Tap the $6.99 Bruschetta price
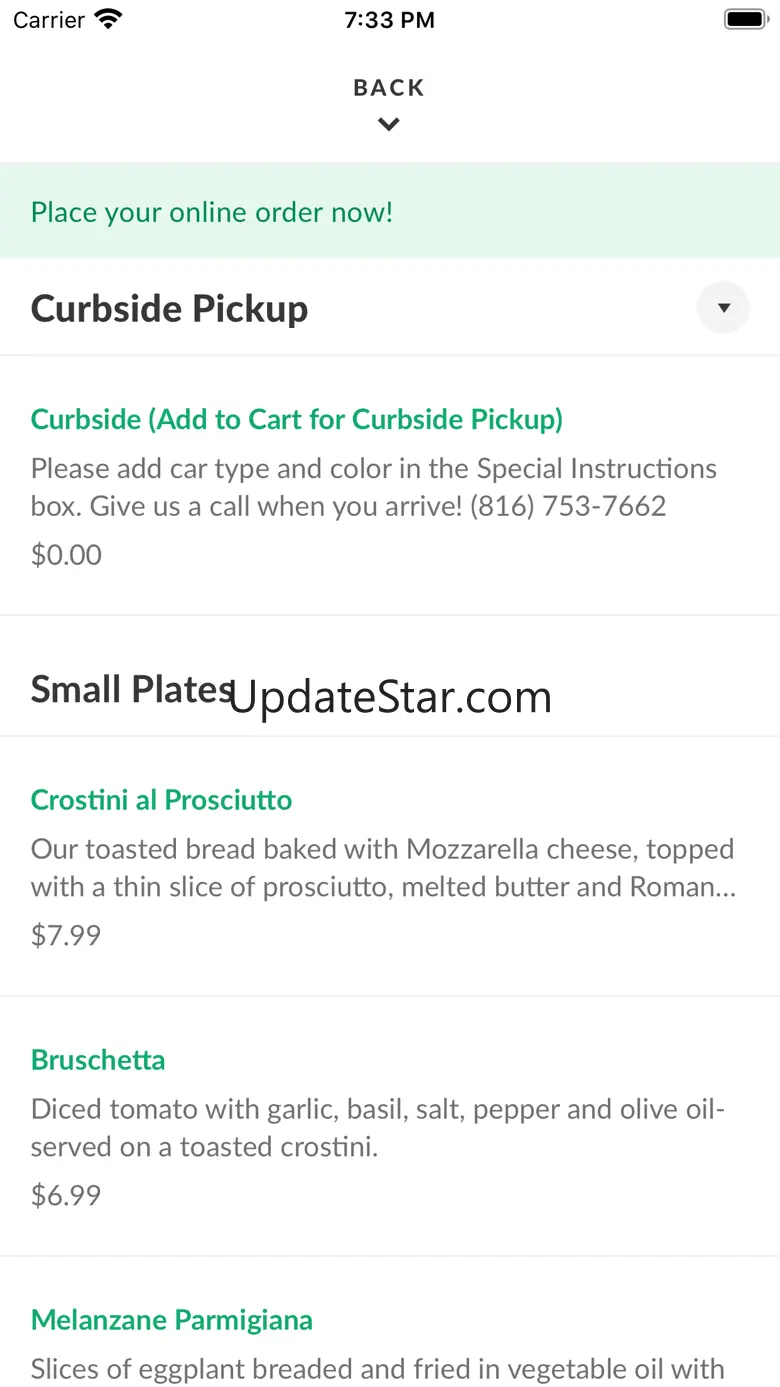This screenshot has height=1387, width=780. point(66,1195)
